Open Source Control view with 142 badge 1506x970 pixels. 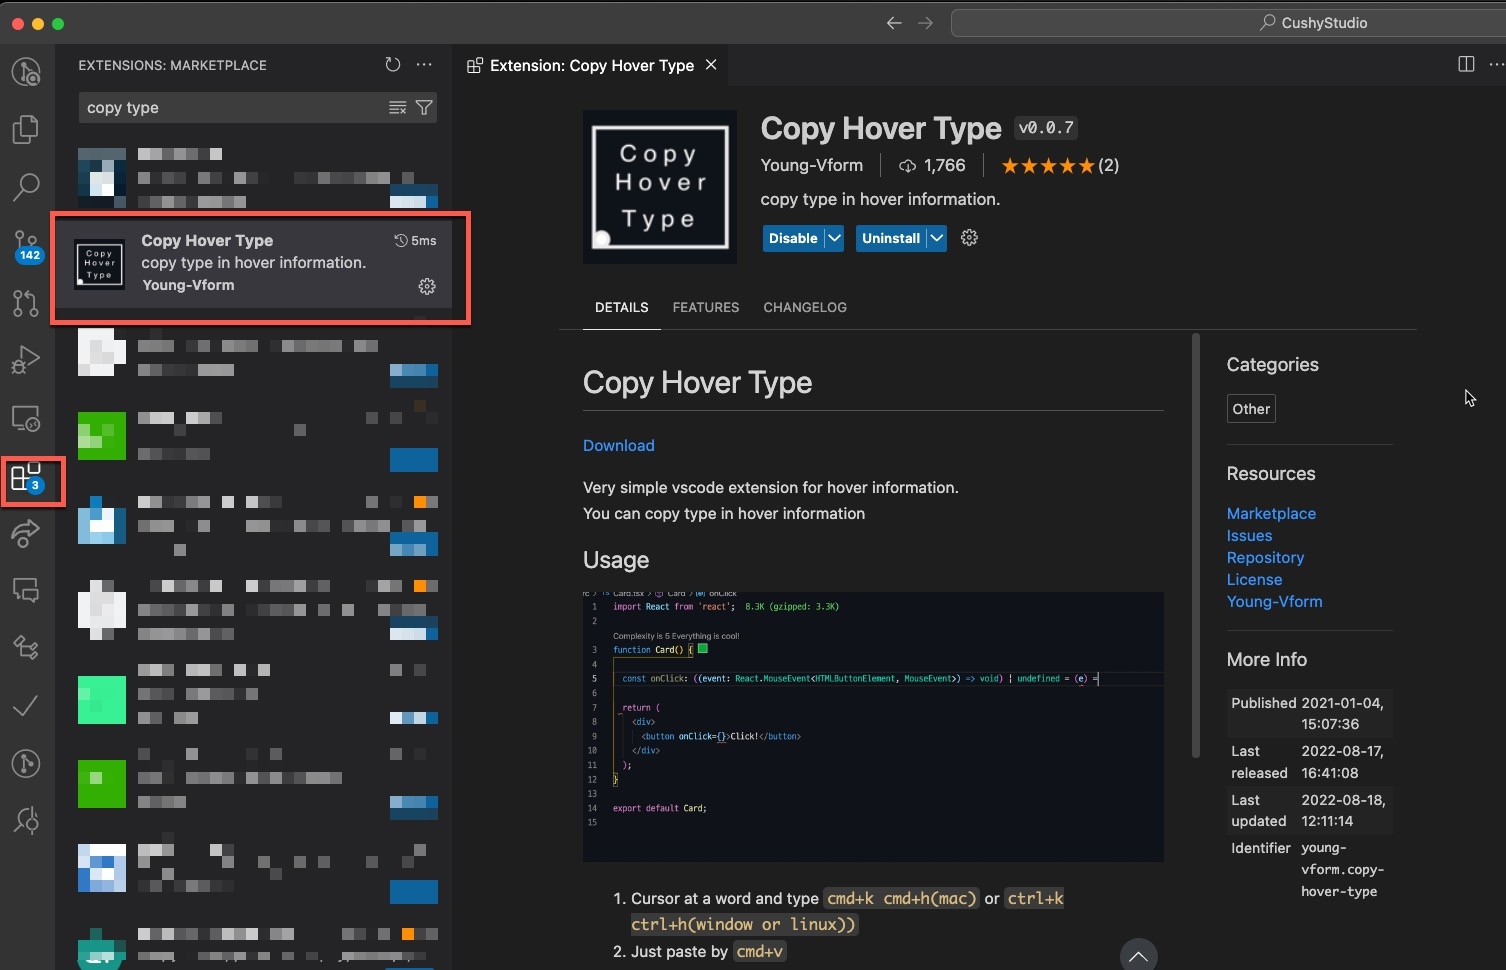point(25,244)
